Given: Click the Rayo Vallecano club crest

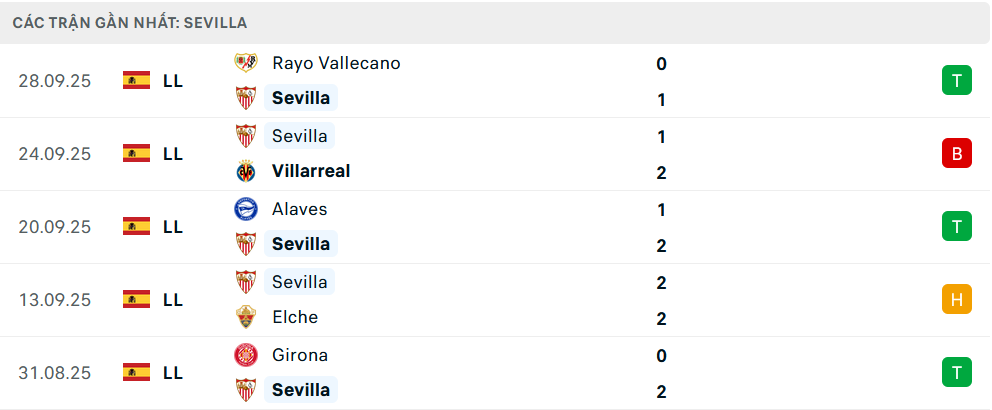Looking at the screenshot, I should pos(245,63).
